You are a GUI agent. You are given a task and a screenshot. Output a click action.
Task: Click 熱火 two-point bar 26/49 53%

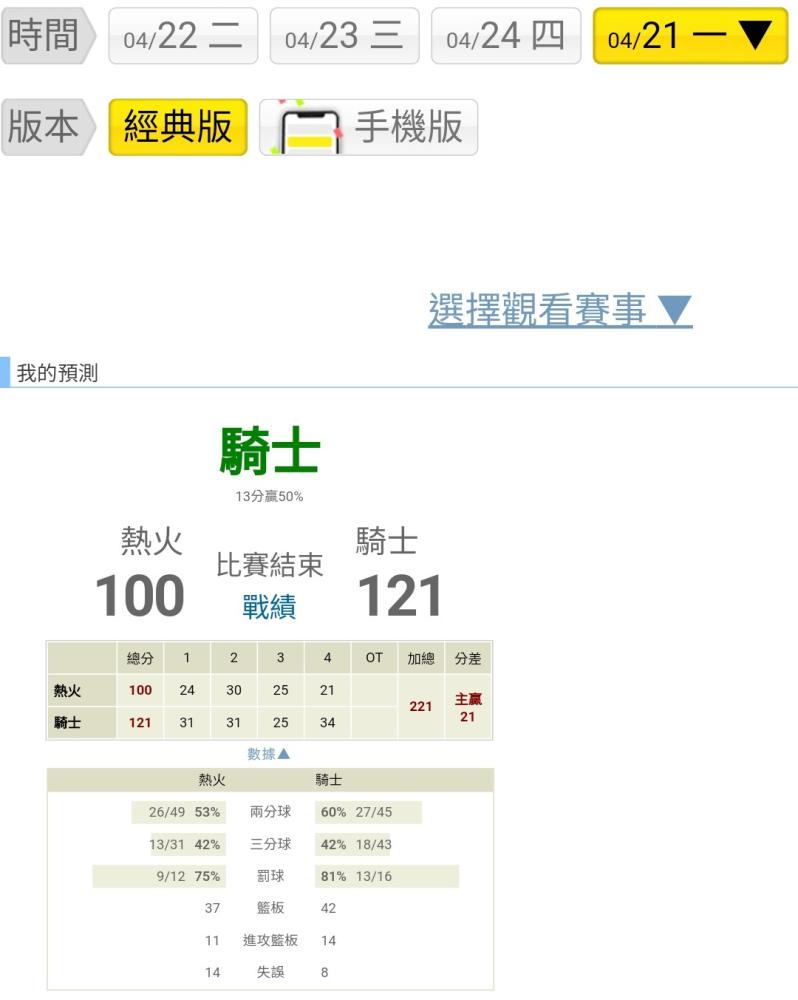(x=179, y=812)
